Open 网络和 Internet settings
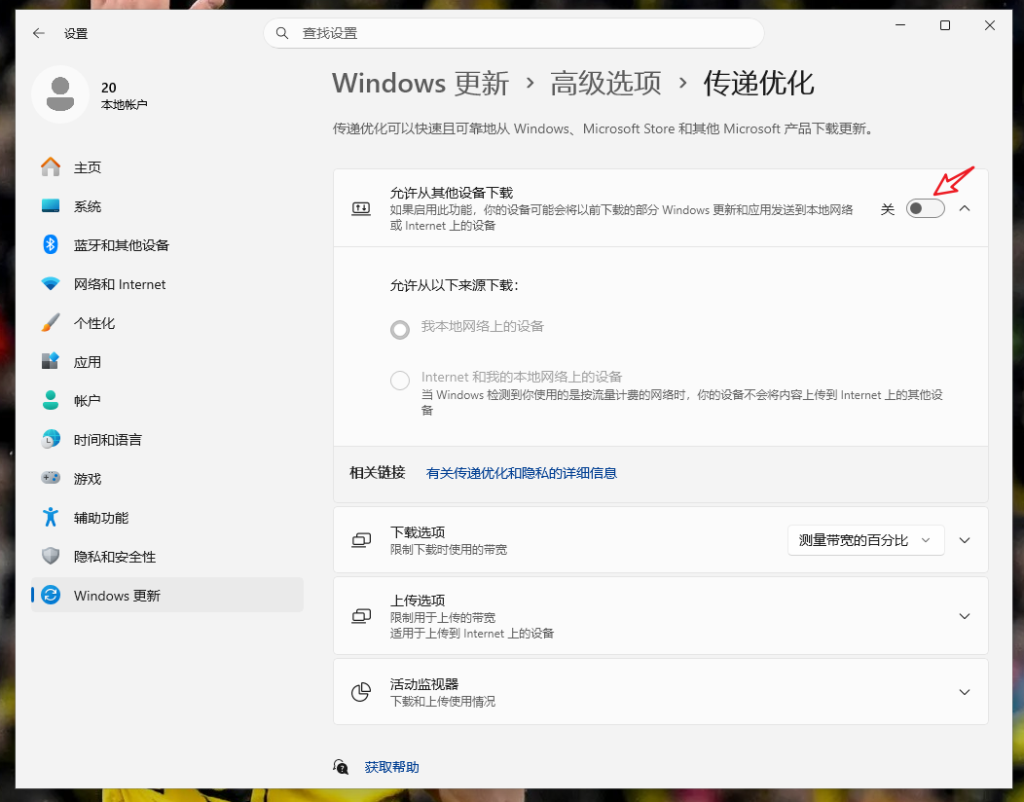This screenshot has width=1024, height=802. tap(167, 284)
